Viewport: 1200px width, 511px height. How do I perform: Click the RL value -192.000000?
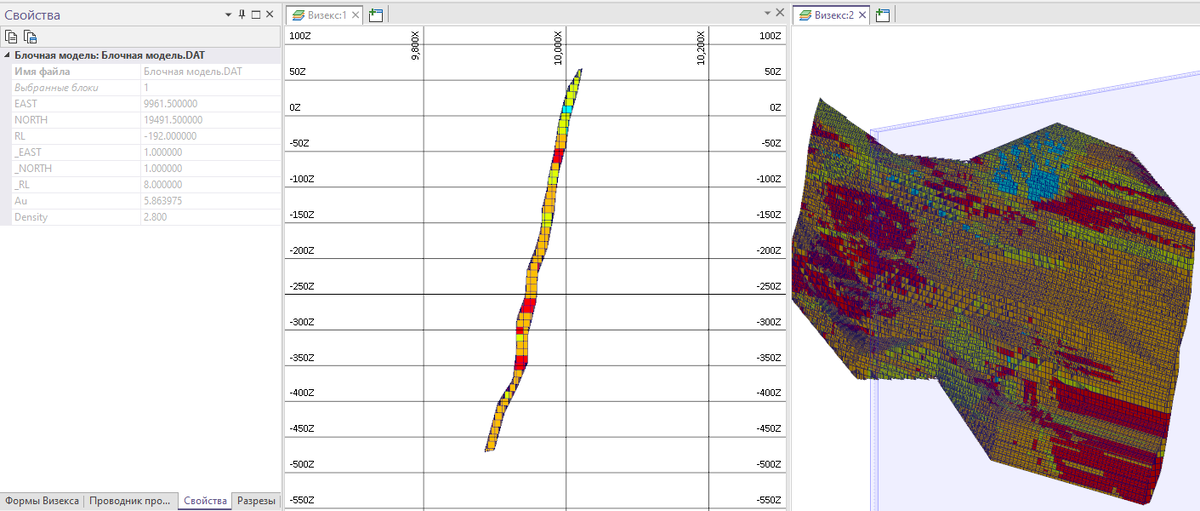[170, 136]
